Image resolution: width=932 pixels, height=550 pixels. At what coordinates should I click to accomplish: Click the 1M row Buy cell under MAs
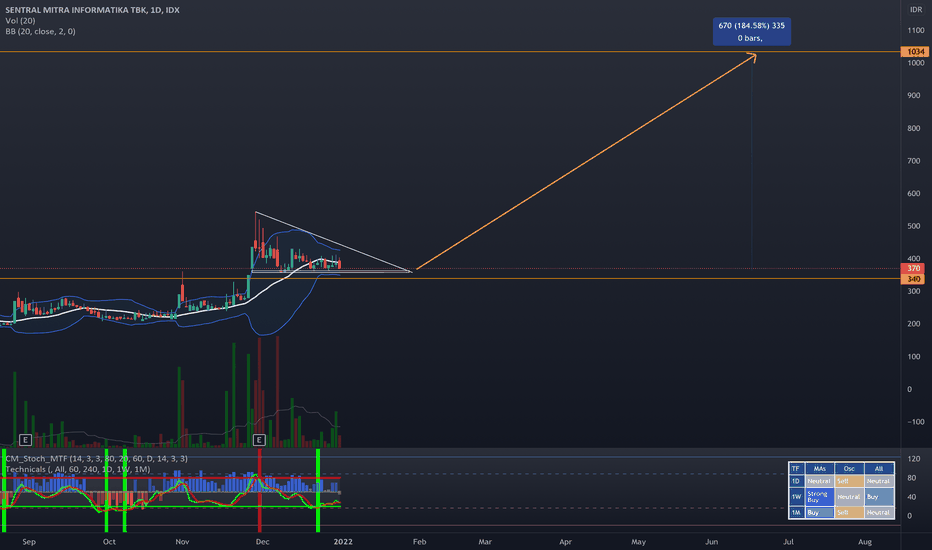click(x=820, y=513)
